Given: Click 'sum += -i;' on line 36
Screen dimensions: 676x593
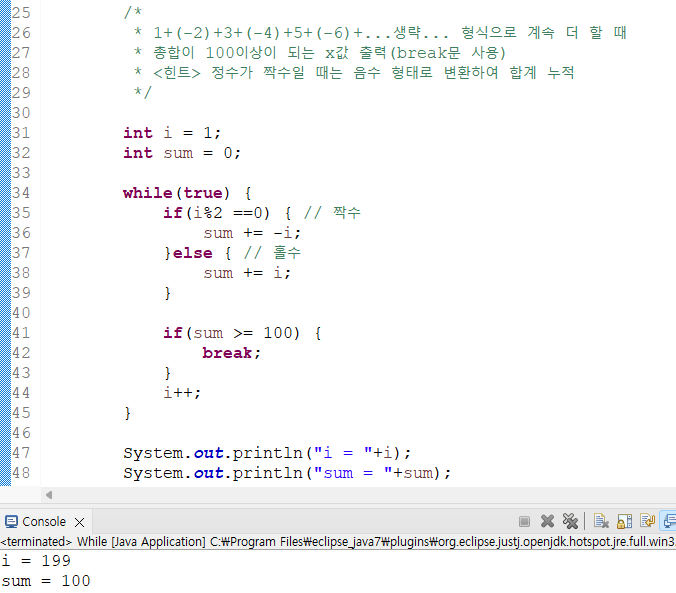Looking at the screenshot, I should (252, 233).
